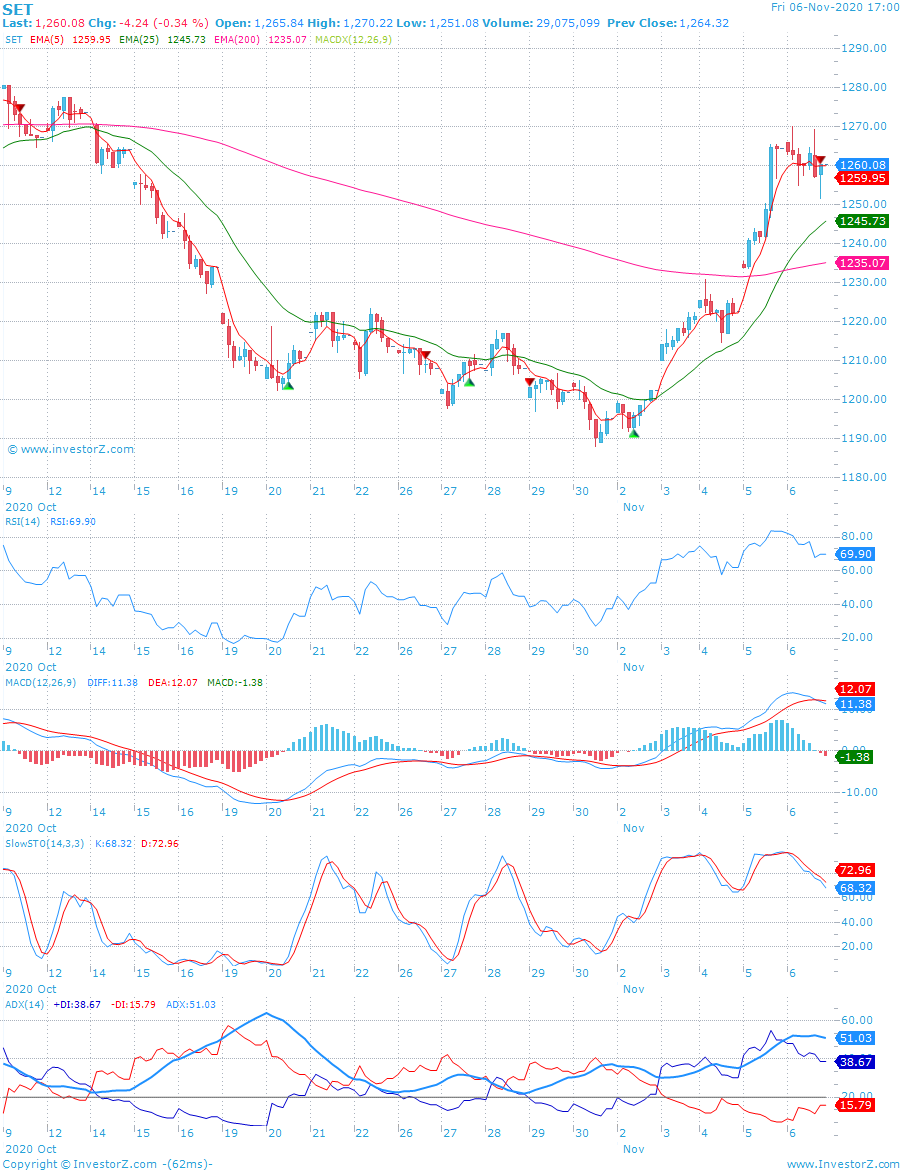Click the High value 1,270.22
The width and height of the screenshot is (901, 1173).
coord(367,23)
